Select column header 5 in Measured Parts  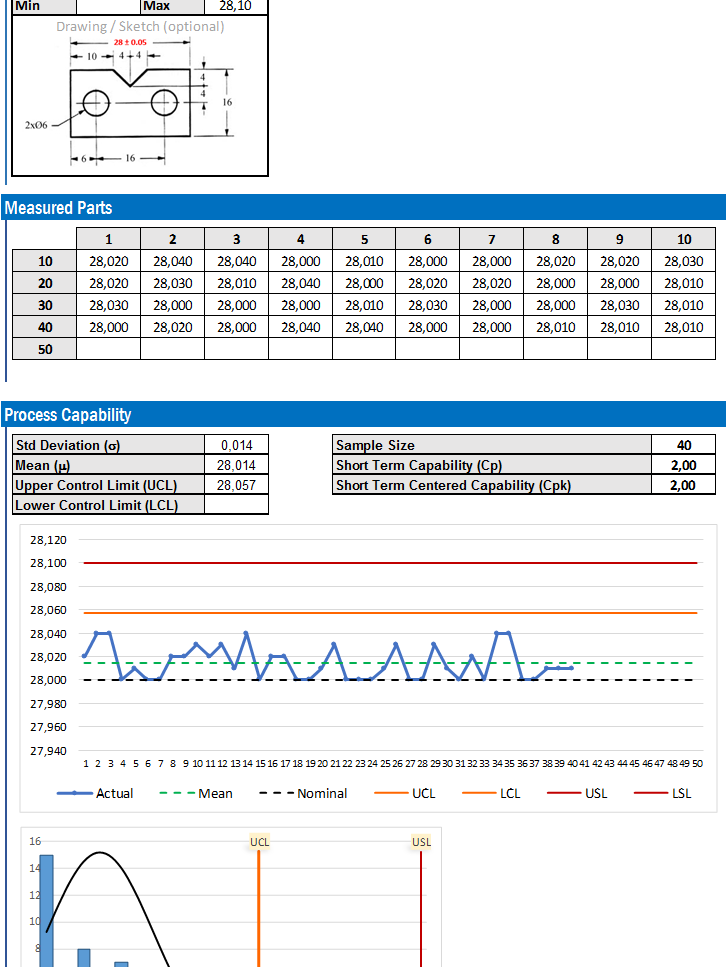pyautogui.click(x=364, y=239)
